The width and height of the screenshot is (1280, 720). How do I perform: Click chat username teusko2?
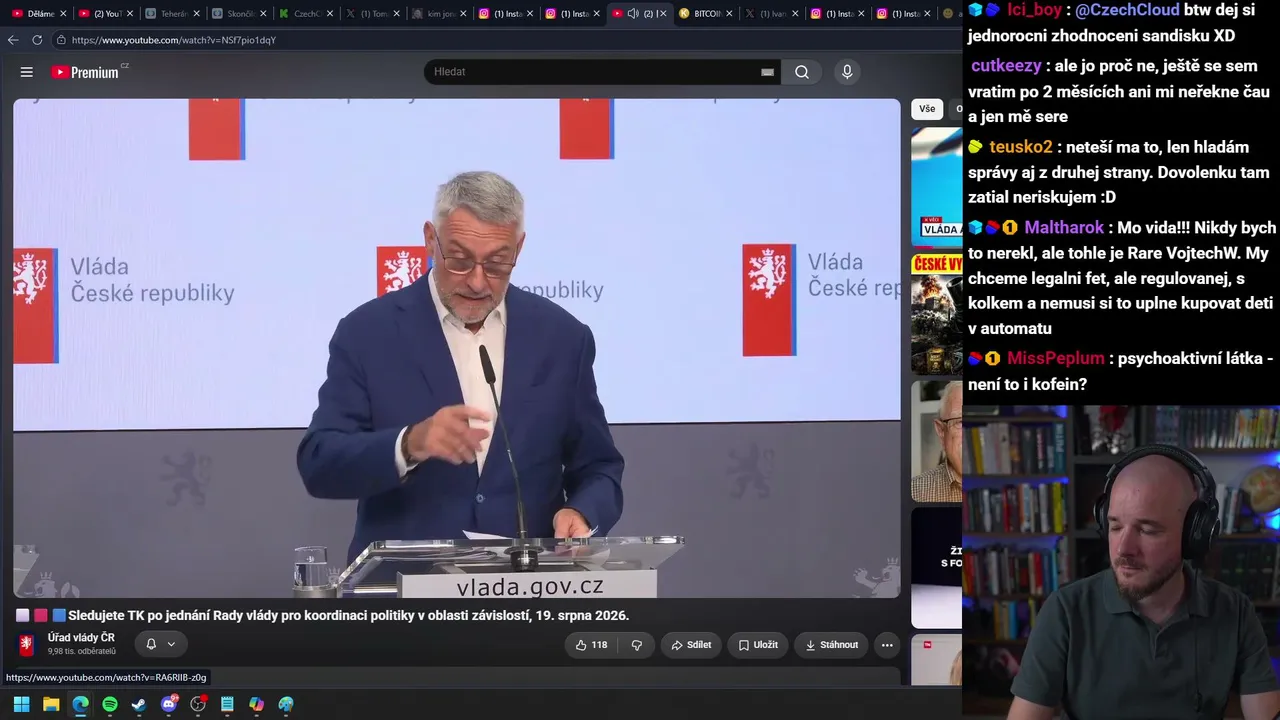(x=1021, y=147)
